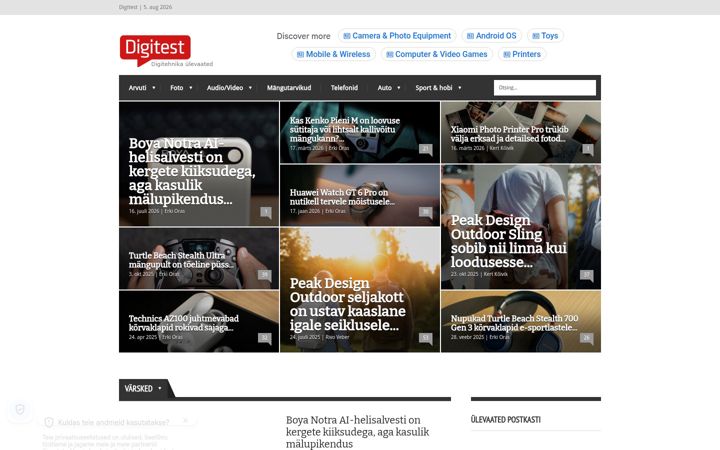
Task: Open the Printers topic chip
Action: coord(522,54)
